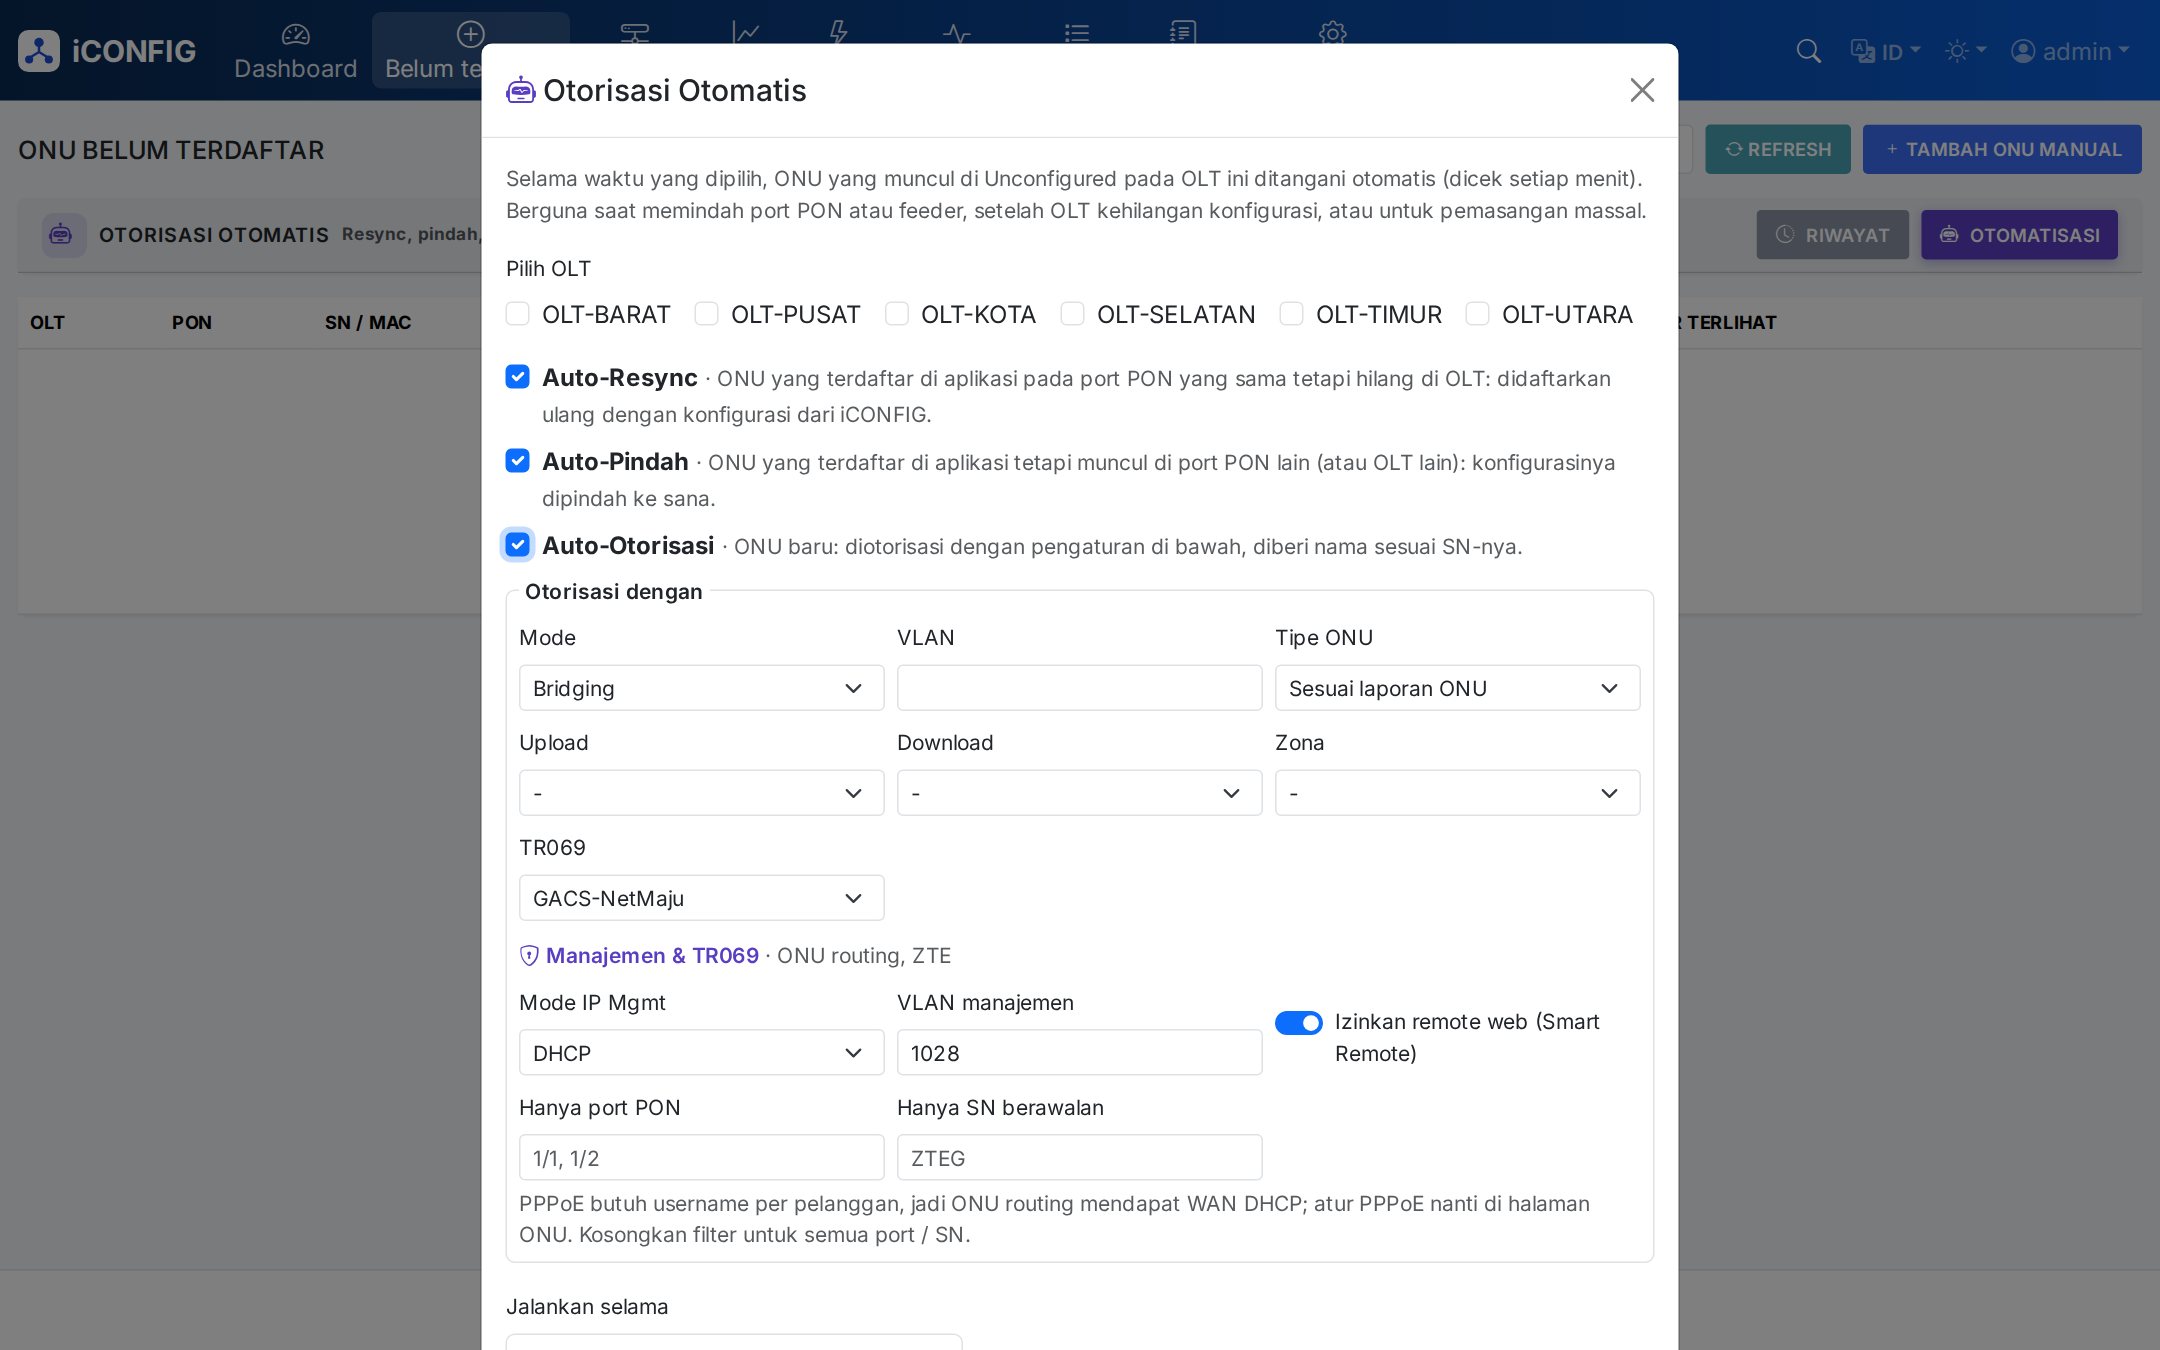This screenshot has width=2160, height=1350.
Task: Click the OTOMATISASI button
Action: [2019, 235]
